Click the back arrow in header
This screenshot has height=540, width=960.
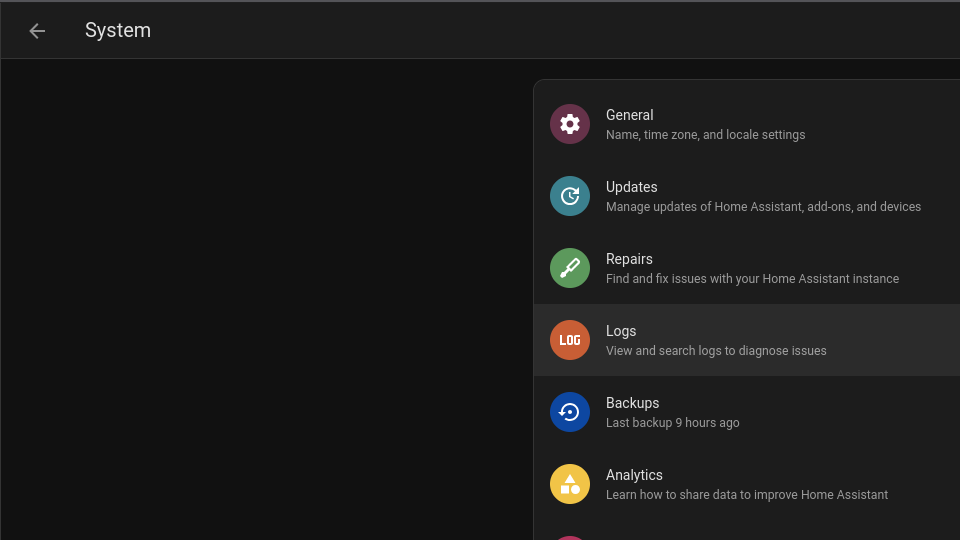point(37,31)
